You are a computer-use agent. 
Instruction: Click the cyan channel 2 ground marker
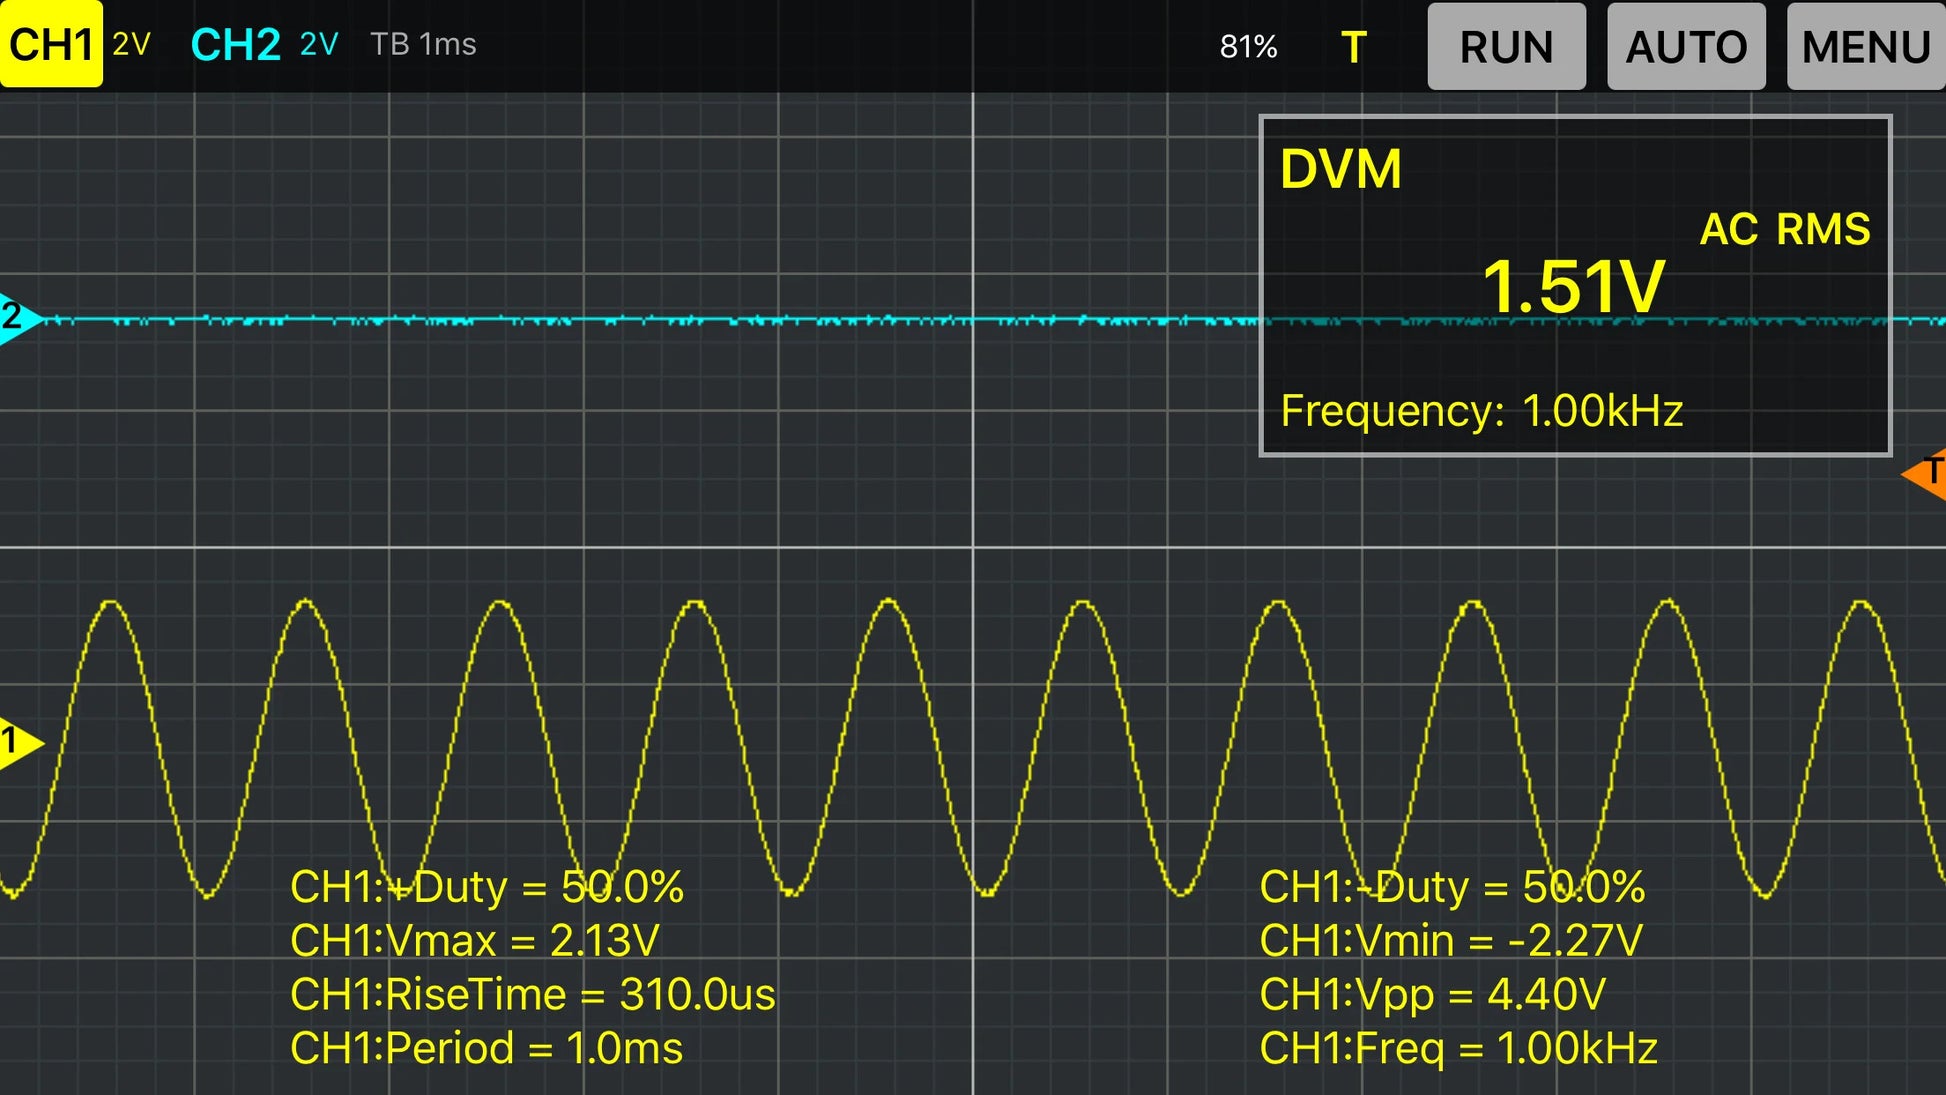(18, 318)
